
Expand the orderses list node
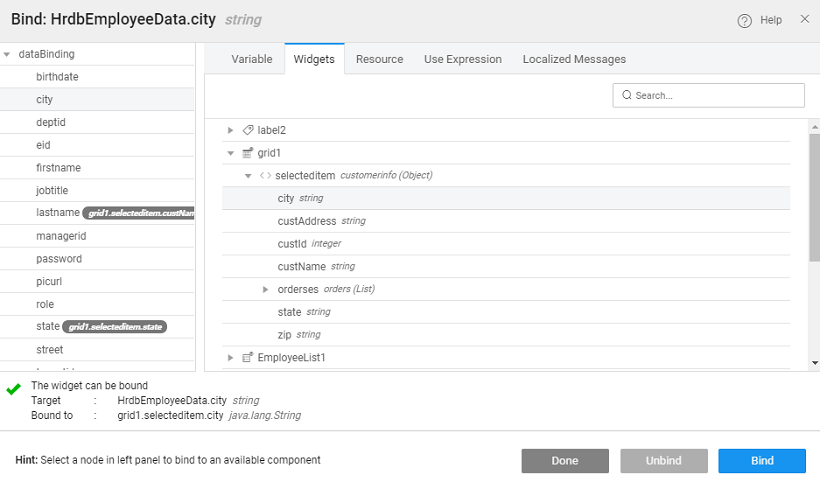[265, 289]
